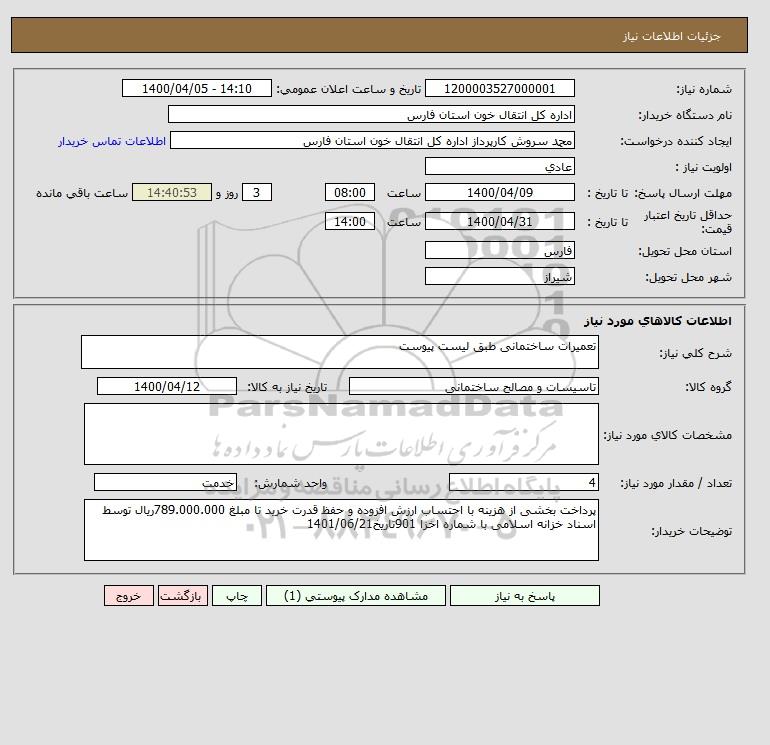Viewport: 770px width, 745px height.
Task: Open مشاهده مدارک پیوستی (1) attachments
Action: coord(356,595)
